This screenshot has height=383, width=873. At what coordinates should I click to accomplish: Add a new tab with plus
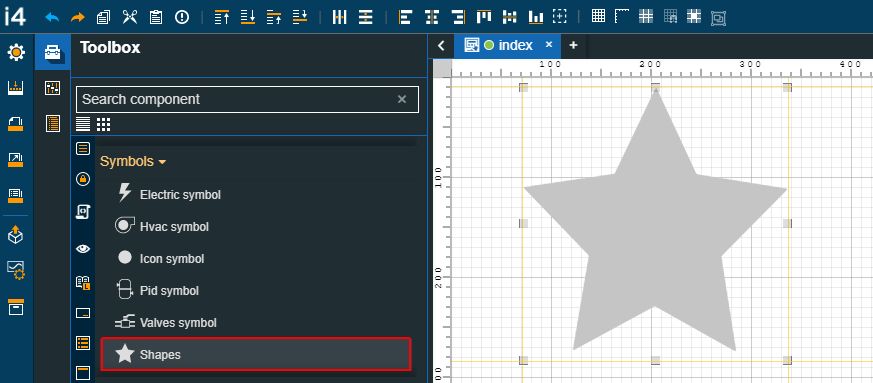click(573, 46)
